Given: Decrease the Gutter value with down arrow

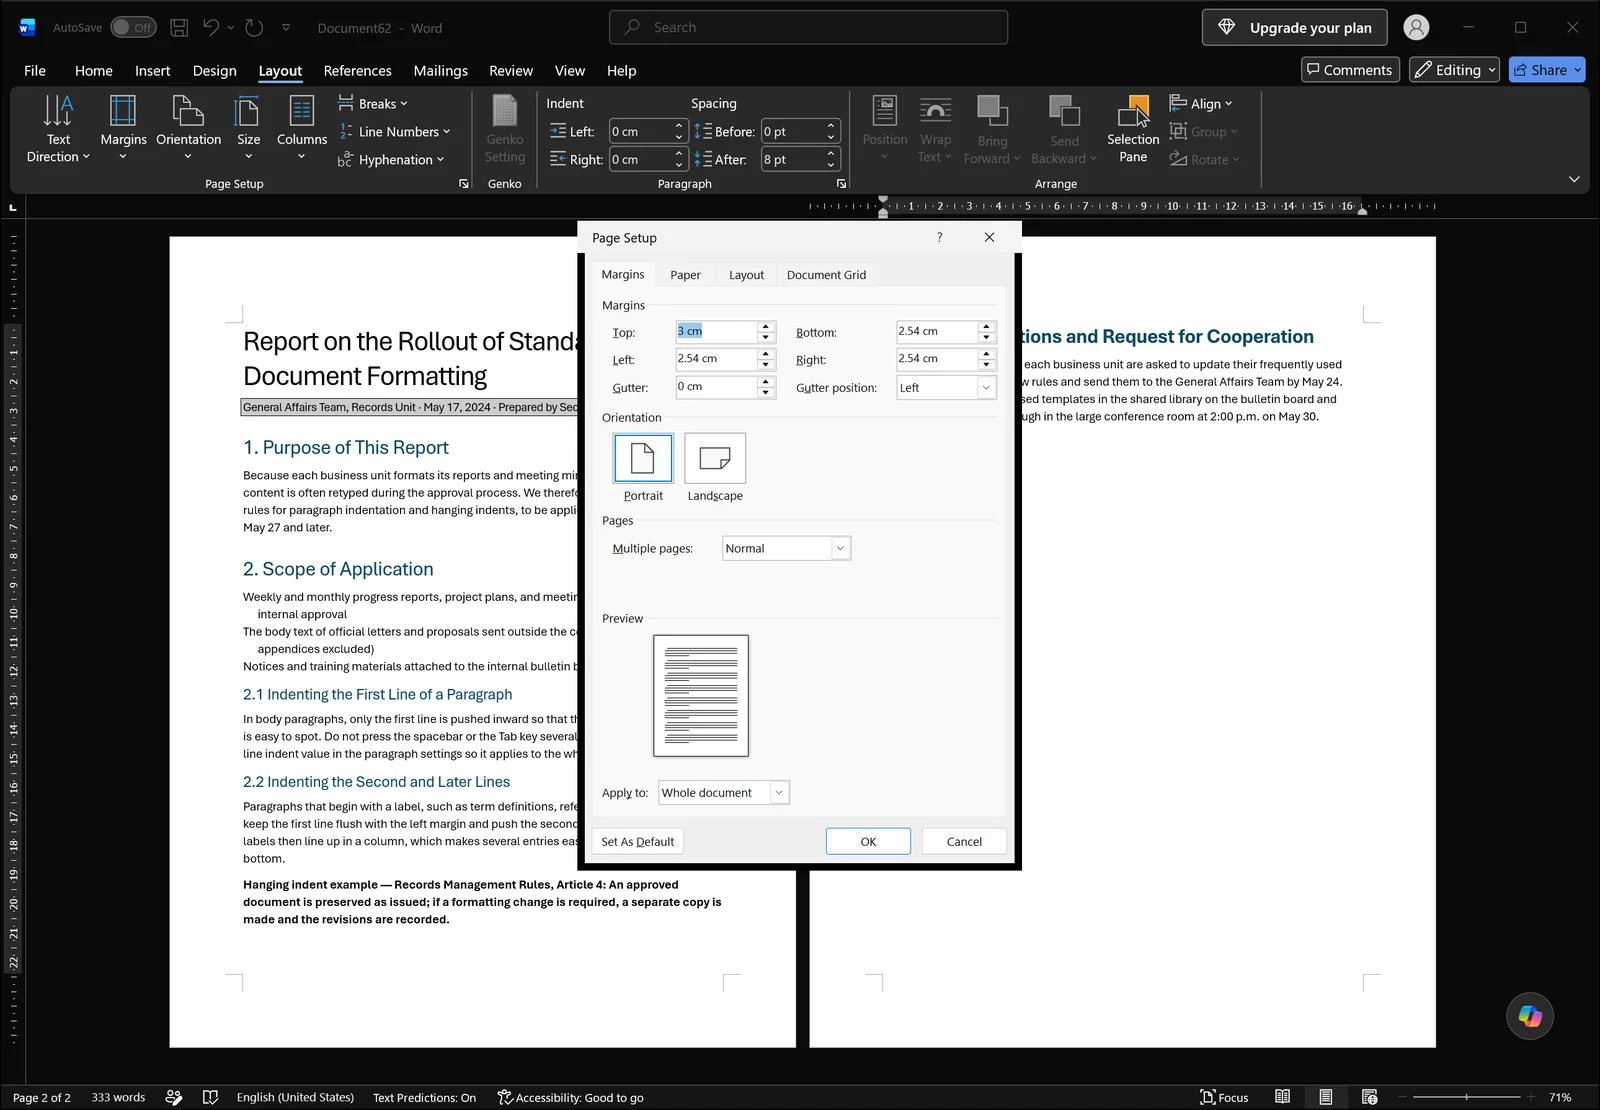Looking at the screenshot, I should [x=766, y=393].
